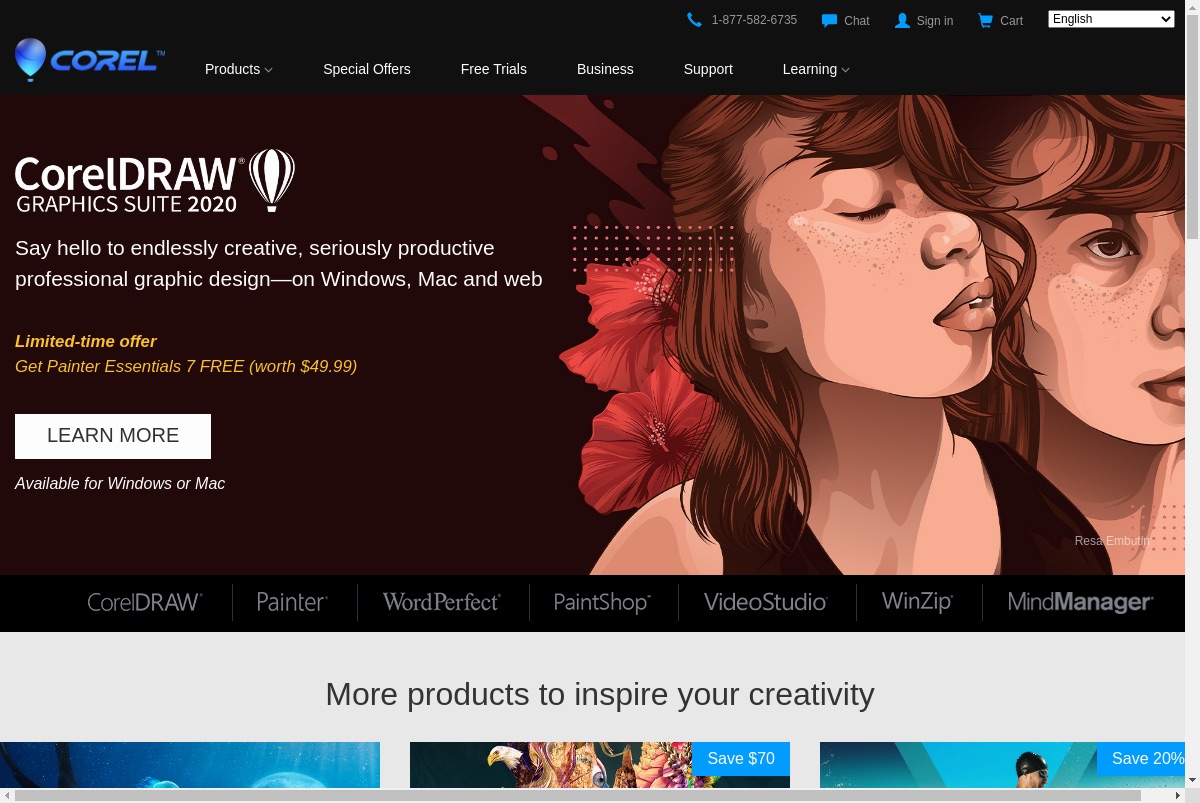Open the CorelDRAW brand logo in product strip

click(145, 602)
